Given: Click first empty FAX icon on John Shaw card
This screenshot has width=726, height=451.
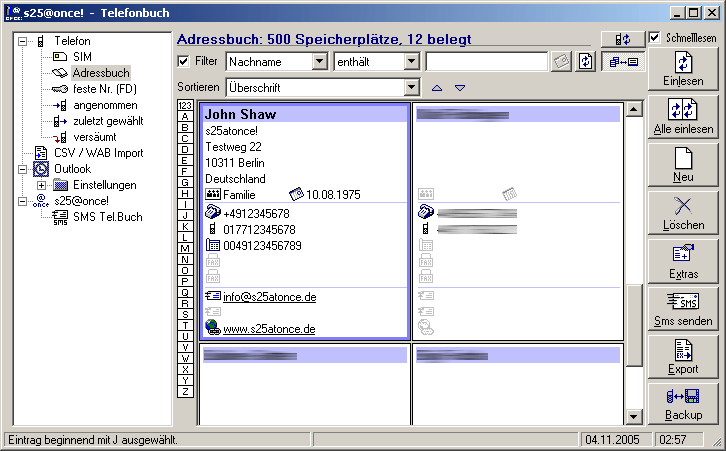Looking at the screenshot, I should (213, 261).
